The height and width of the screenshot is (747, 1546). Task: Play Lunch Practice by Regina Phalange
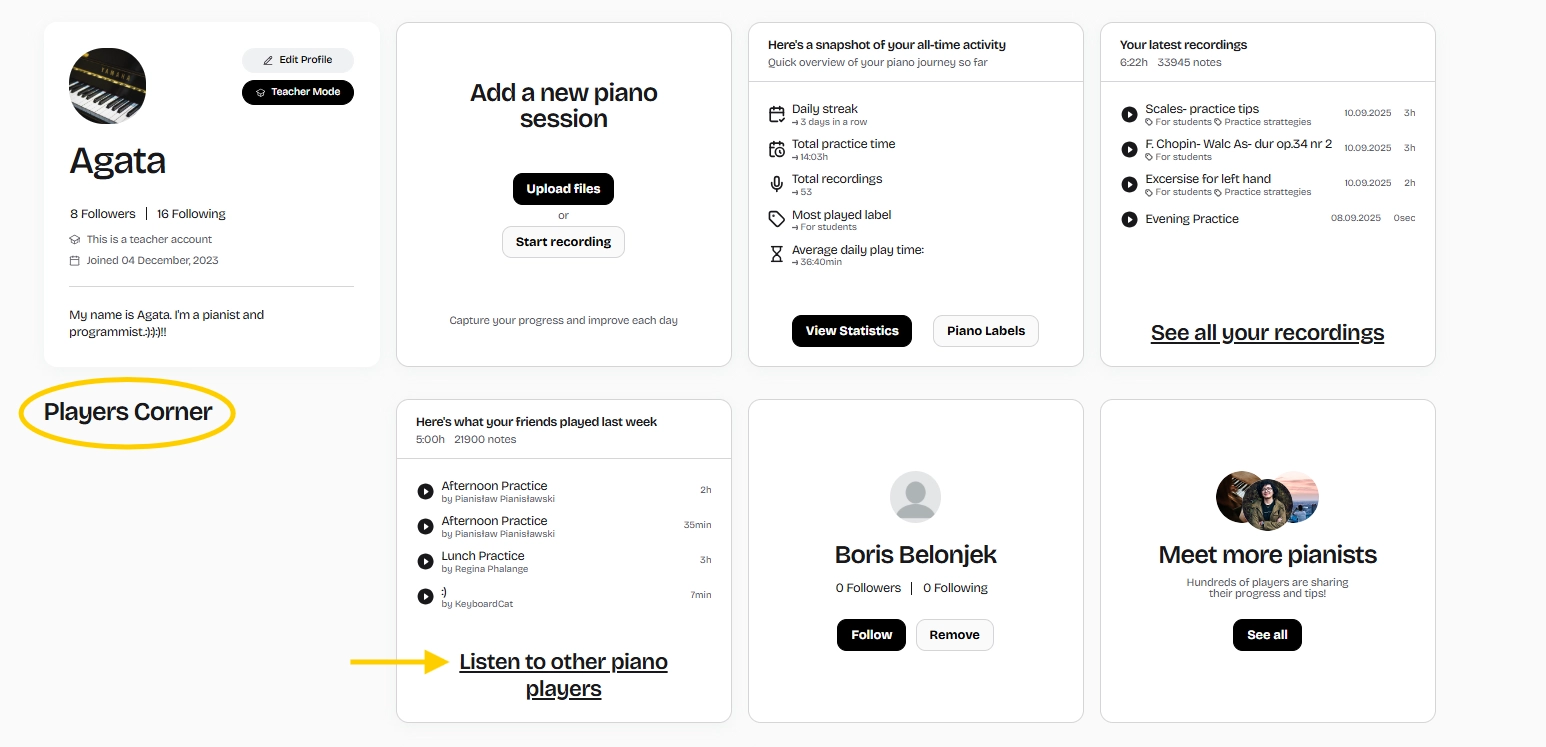pyautogui.click(x=426, y=561)
